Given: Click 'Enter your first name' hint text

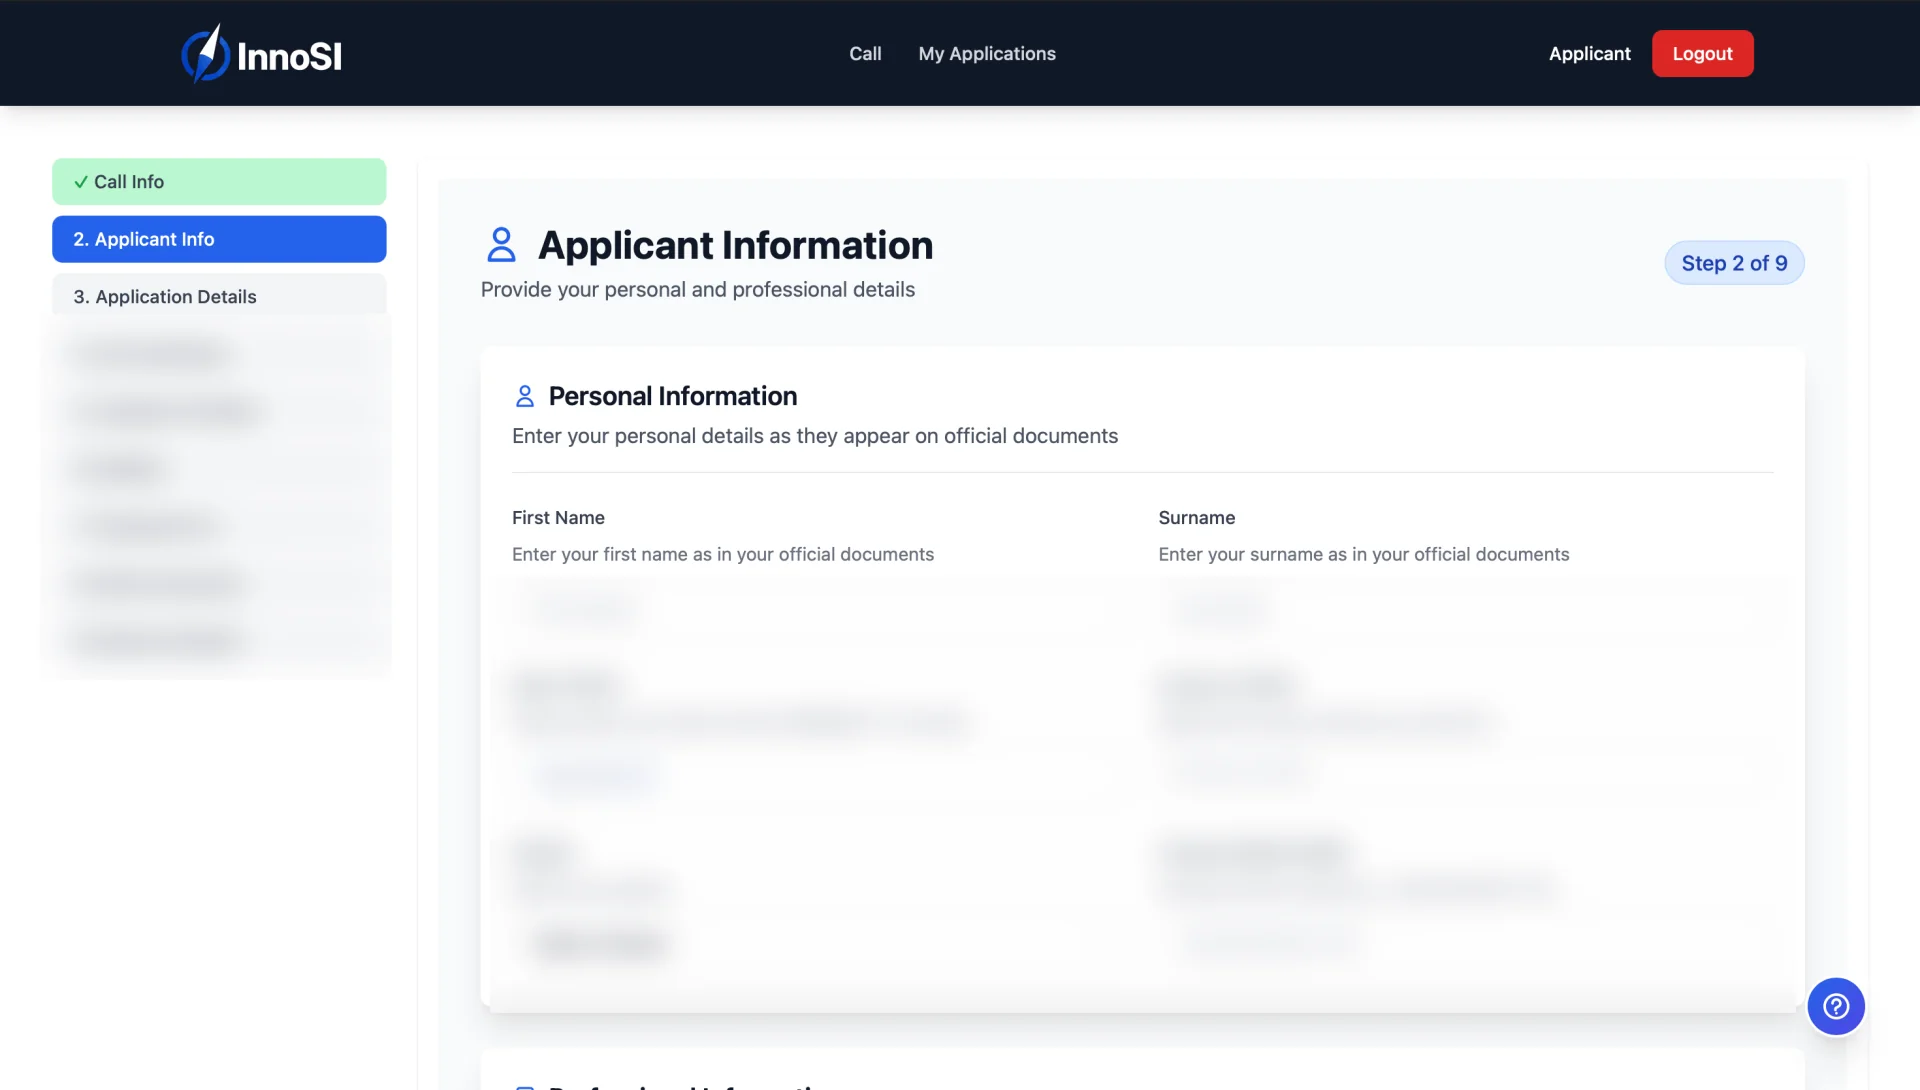Looking at the screenshot, I should click(722, 555).
